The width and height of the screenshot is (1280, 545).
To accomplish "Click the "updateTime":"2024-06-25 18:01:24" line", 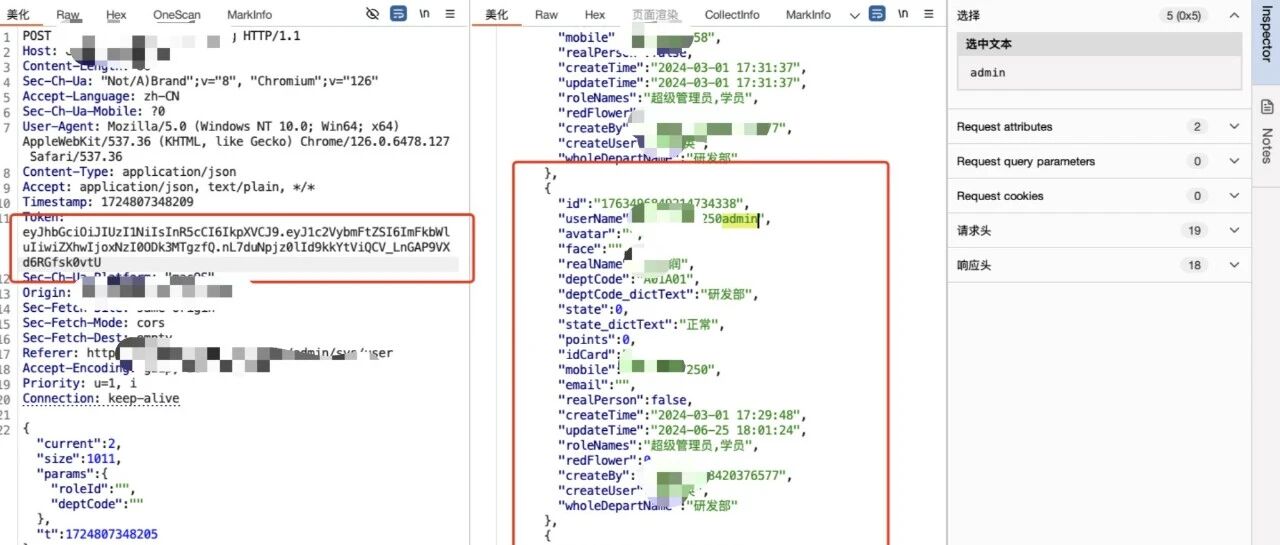I will click(x=681, y=429).
